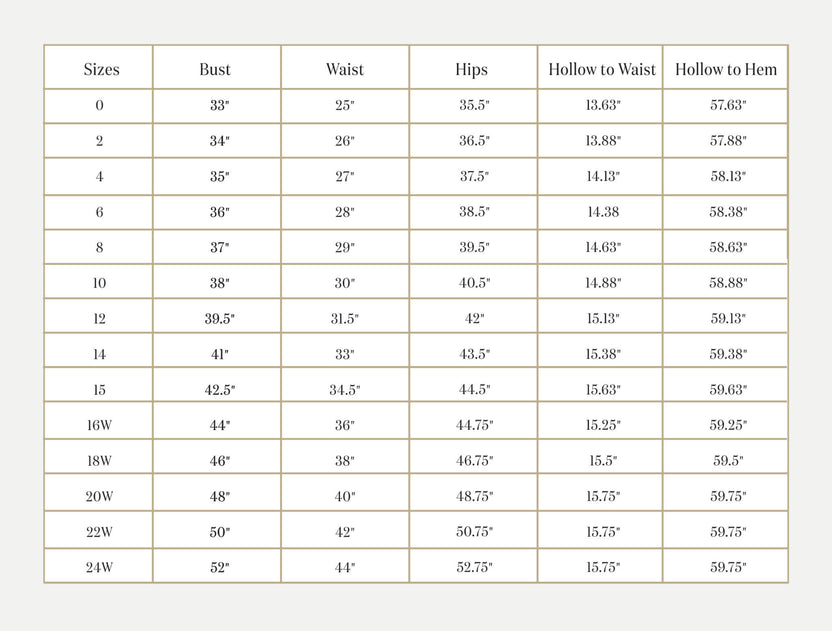Click the bust measurement for size 22W
The width and height of the screenshot is (832, 631).
(219, 532)
